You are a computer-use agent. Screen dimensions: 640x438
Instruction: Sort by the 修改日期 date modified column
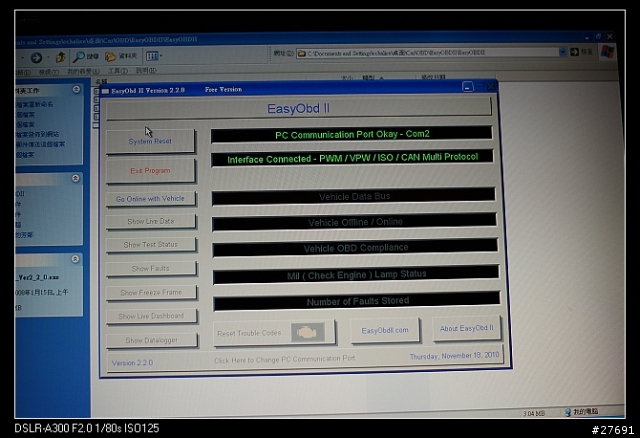point(433,77)
